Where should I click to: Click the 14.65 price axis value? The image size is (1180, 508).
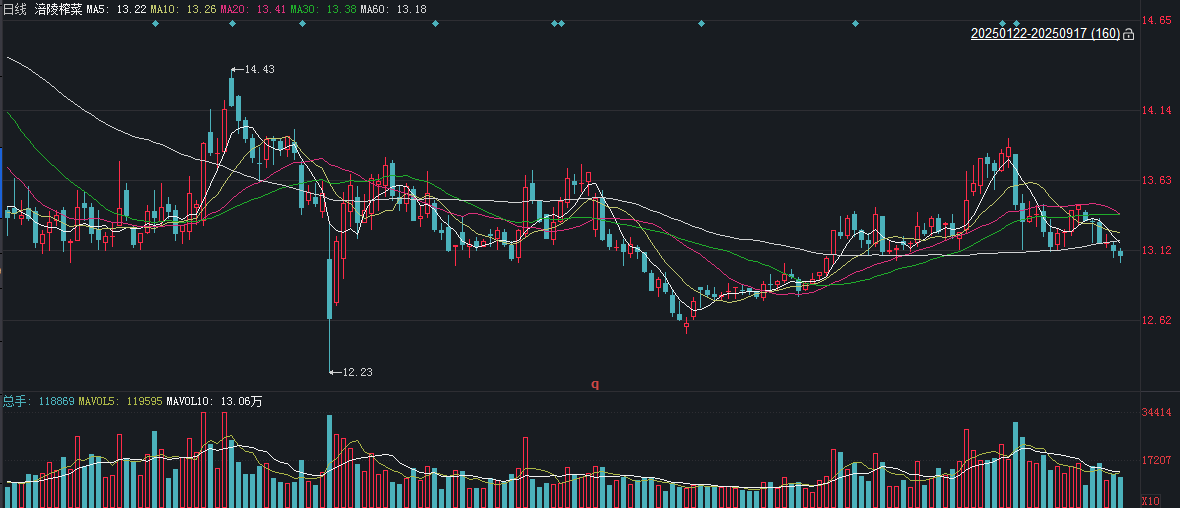1157,20
